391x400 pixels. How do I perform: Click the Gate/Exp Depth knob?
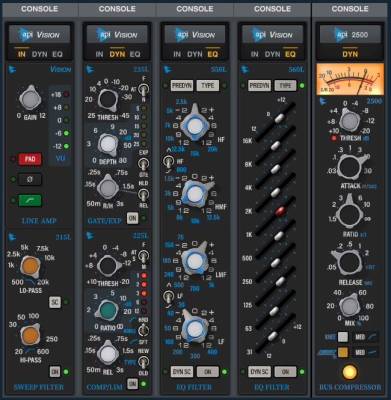pos(108,144)
